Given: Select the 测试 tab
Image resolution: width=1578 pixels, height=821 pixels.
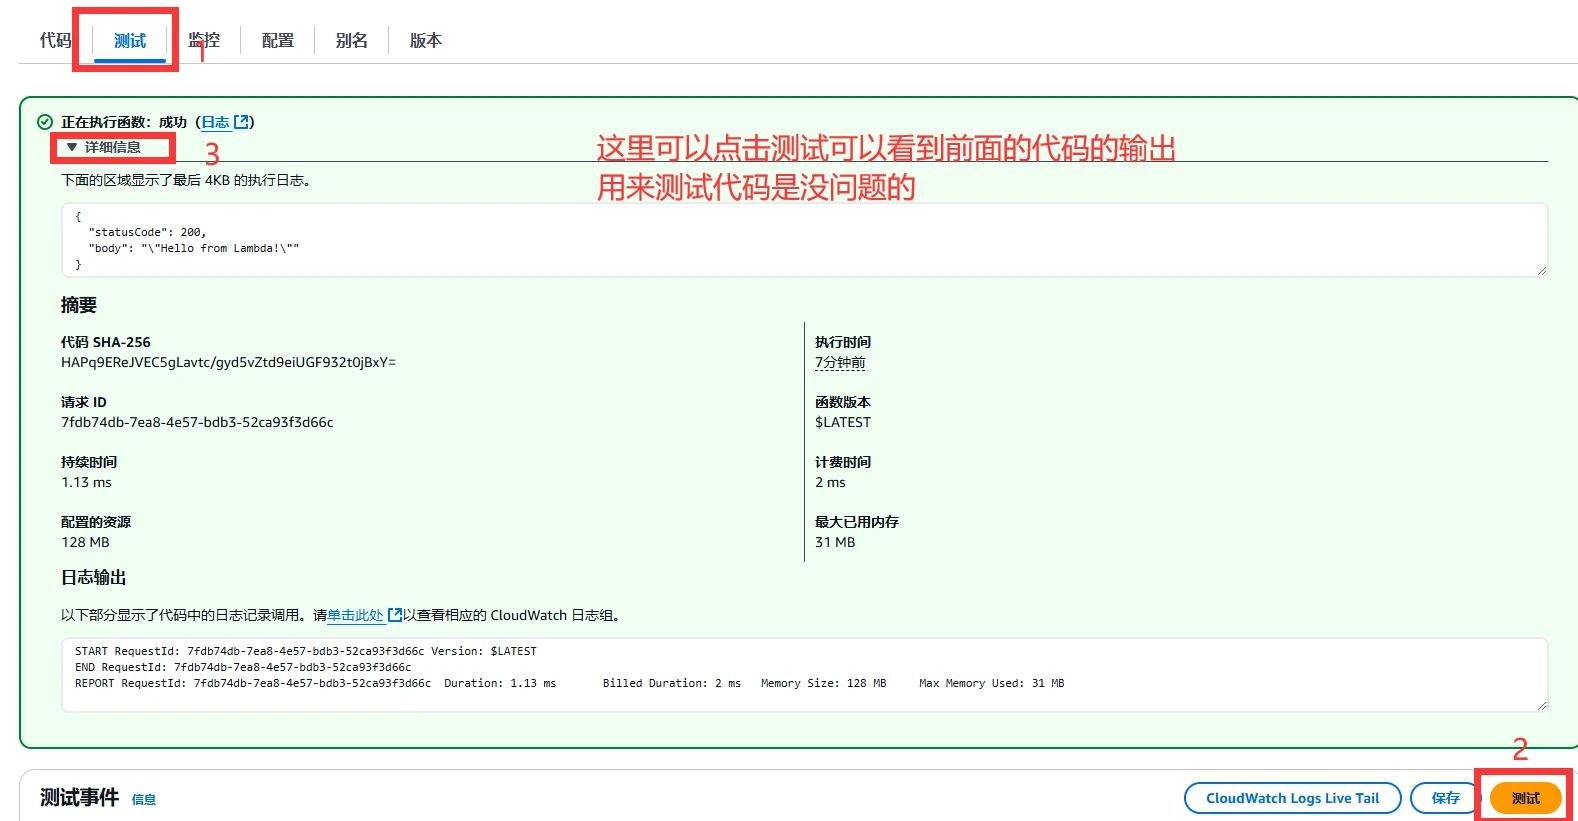Looking at the screenshot, I should pos(130,40).
